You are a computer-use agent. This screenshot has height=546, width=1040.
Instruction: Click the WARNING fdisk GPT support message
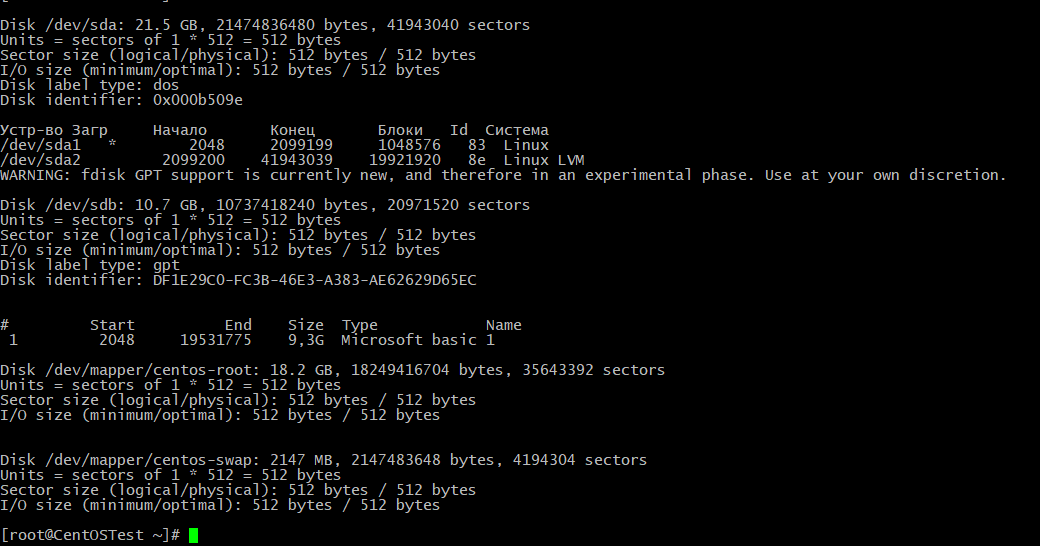[503, 175]
